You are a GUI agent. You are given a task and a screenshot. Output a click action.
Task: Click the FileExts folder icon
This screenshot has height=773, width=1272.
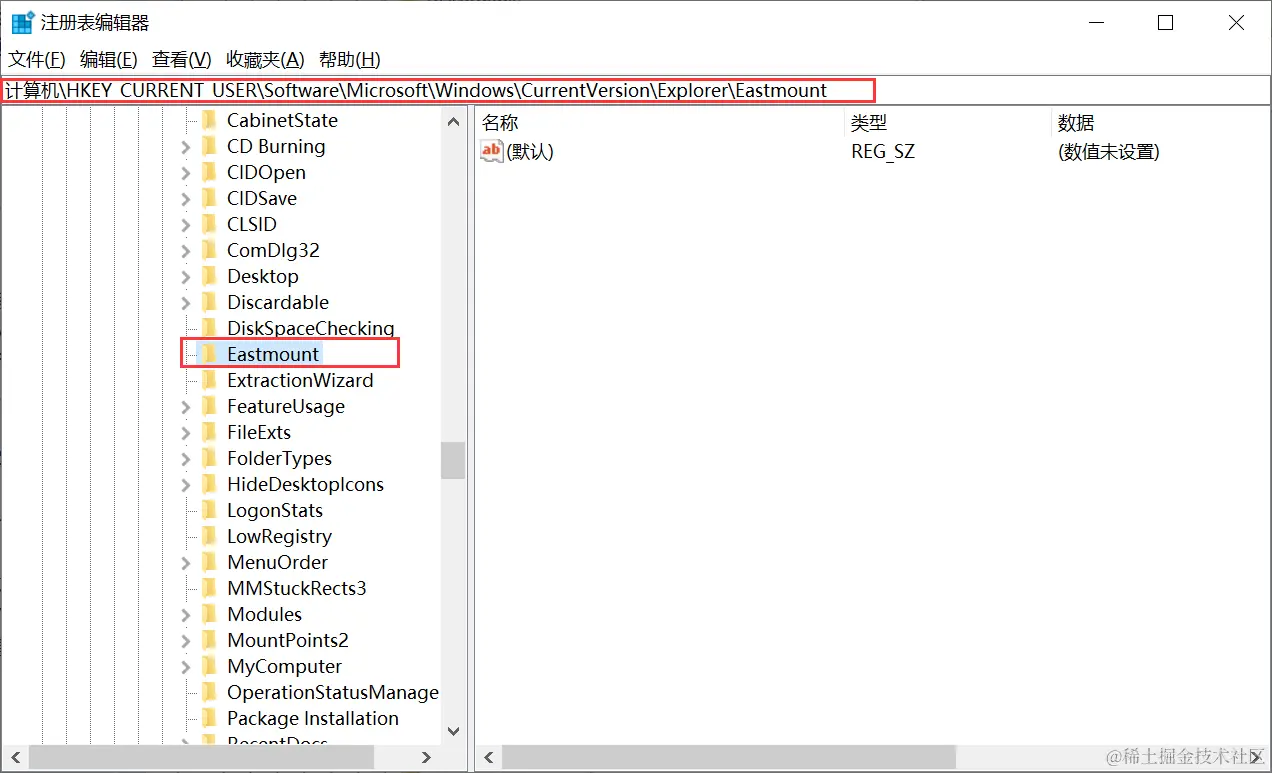209,432
